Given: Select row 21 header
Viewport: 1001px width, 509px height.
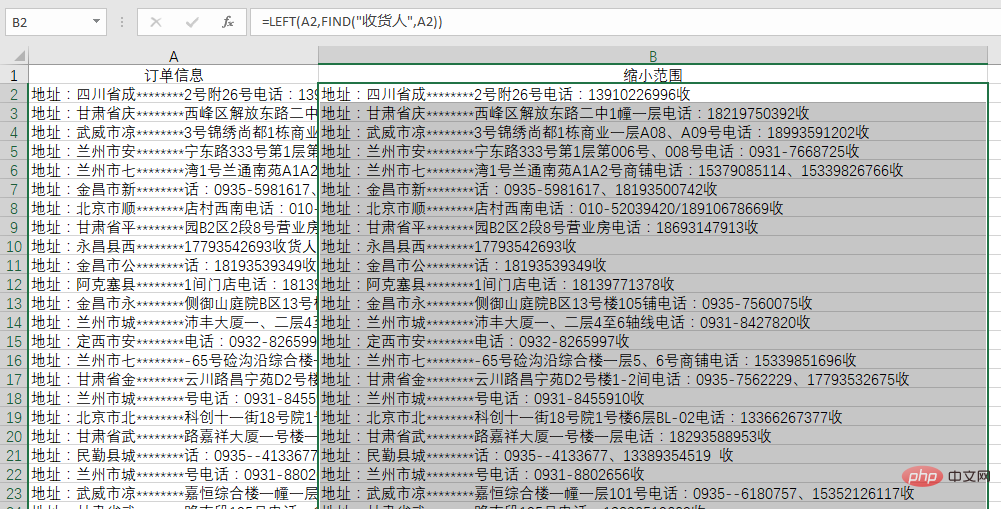Looking at the screenshot, I should tap(14, 455).
